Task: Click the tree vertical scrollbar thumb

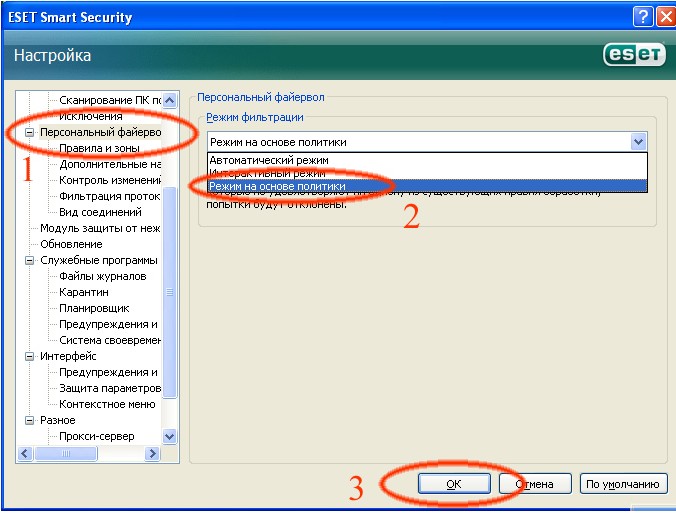Action: [170, 292]
